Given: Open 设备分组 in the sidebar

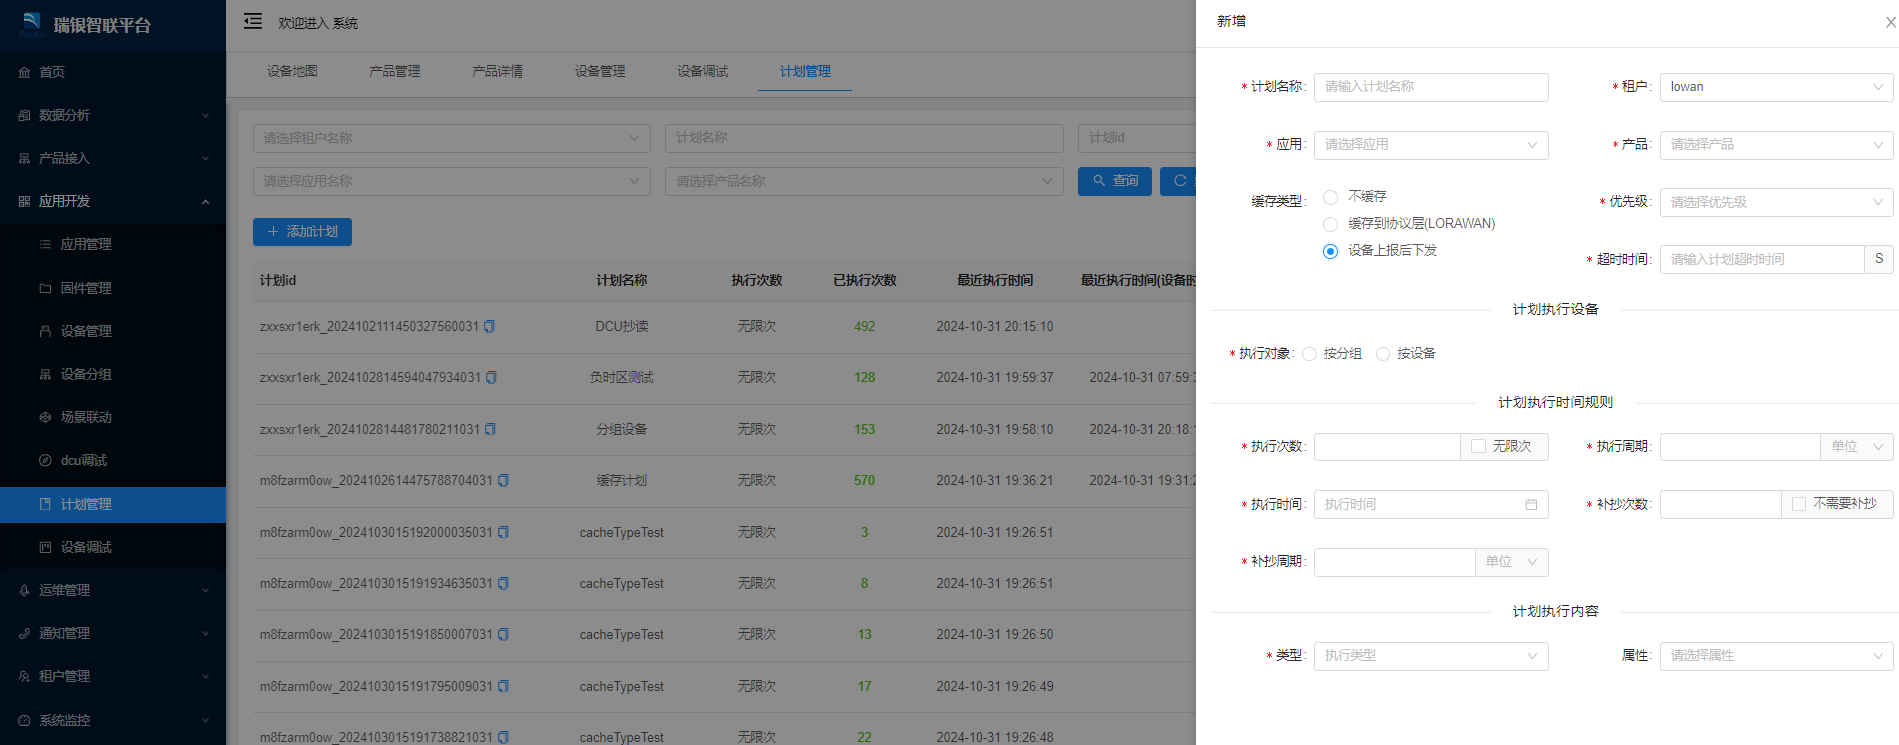Looking at the screenshot, I should [113, 374].
